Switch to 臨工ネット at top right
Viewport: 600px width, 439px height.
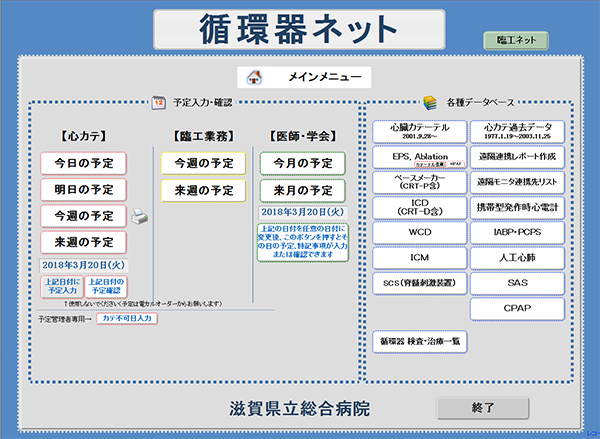(523, 40)
